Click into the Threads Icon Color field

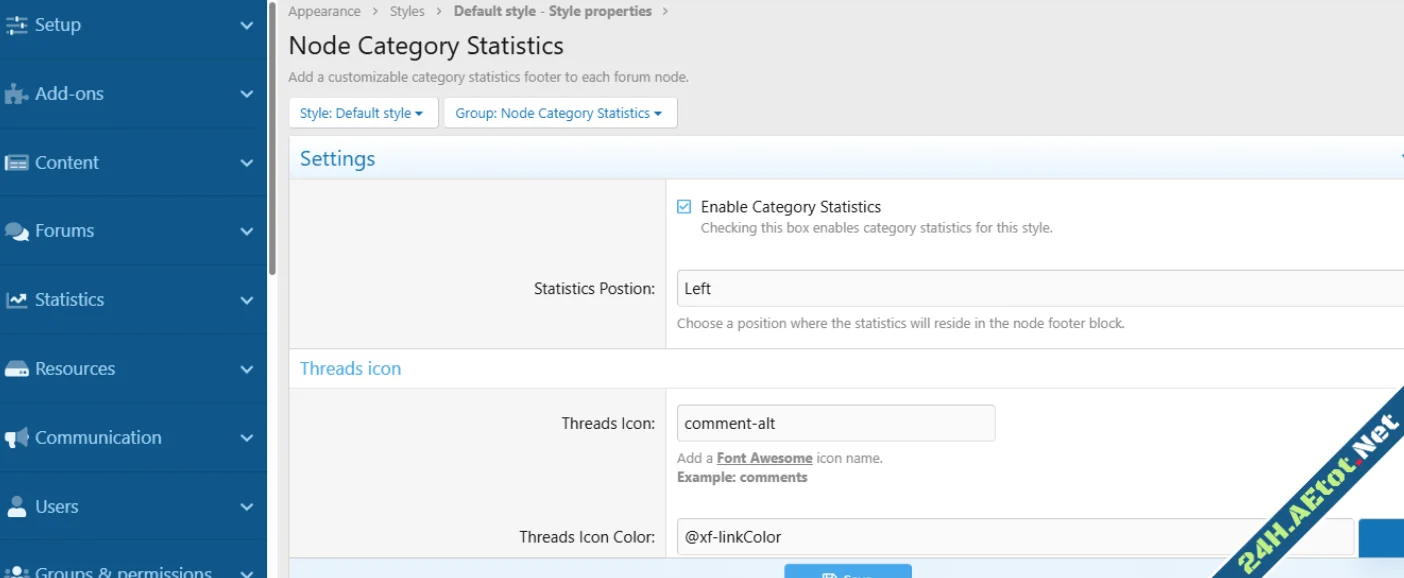(x=1014, y=537)
